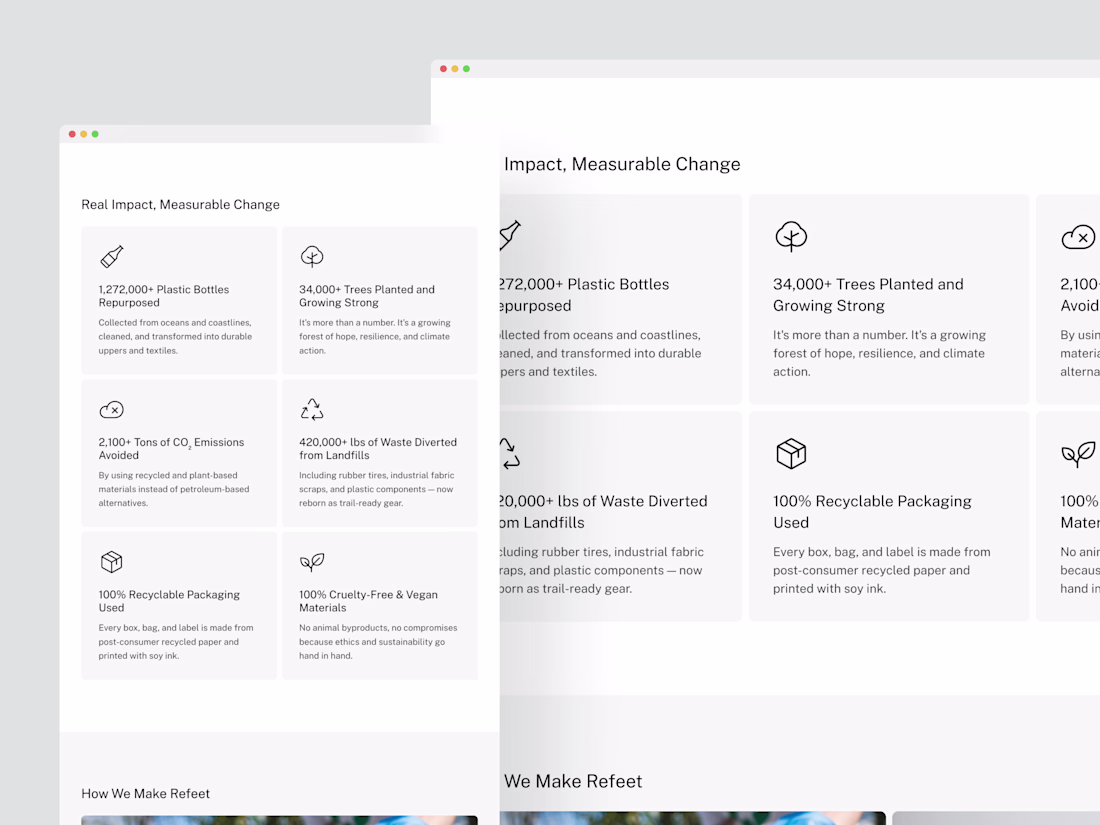This screenshot has width=1100, height=825.
Task: Click '100% Recyclable Packaging Used' in back window
Action: 872,511
